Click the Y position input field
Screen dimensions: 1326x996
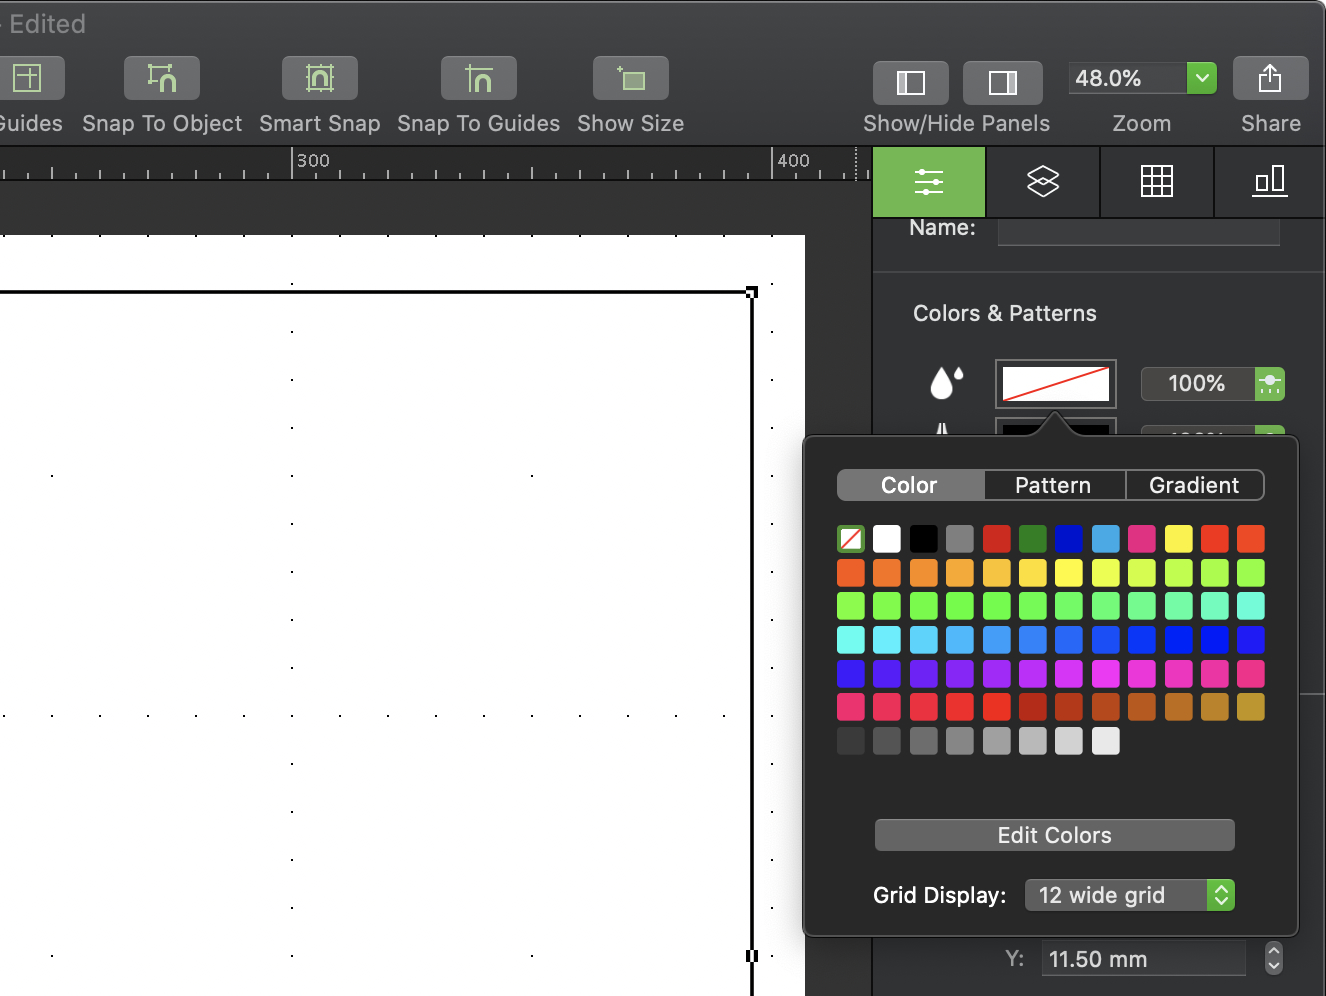click(x=1143, y=959)
